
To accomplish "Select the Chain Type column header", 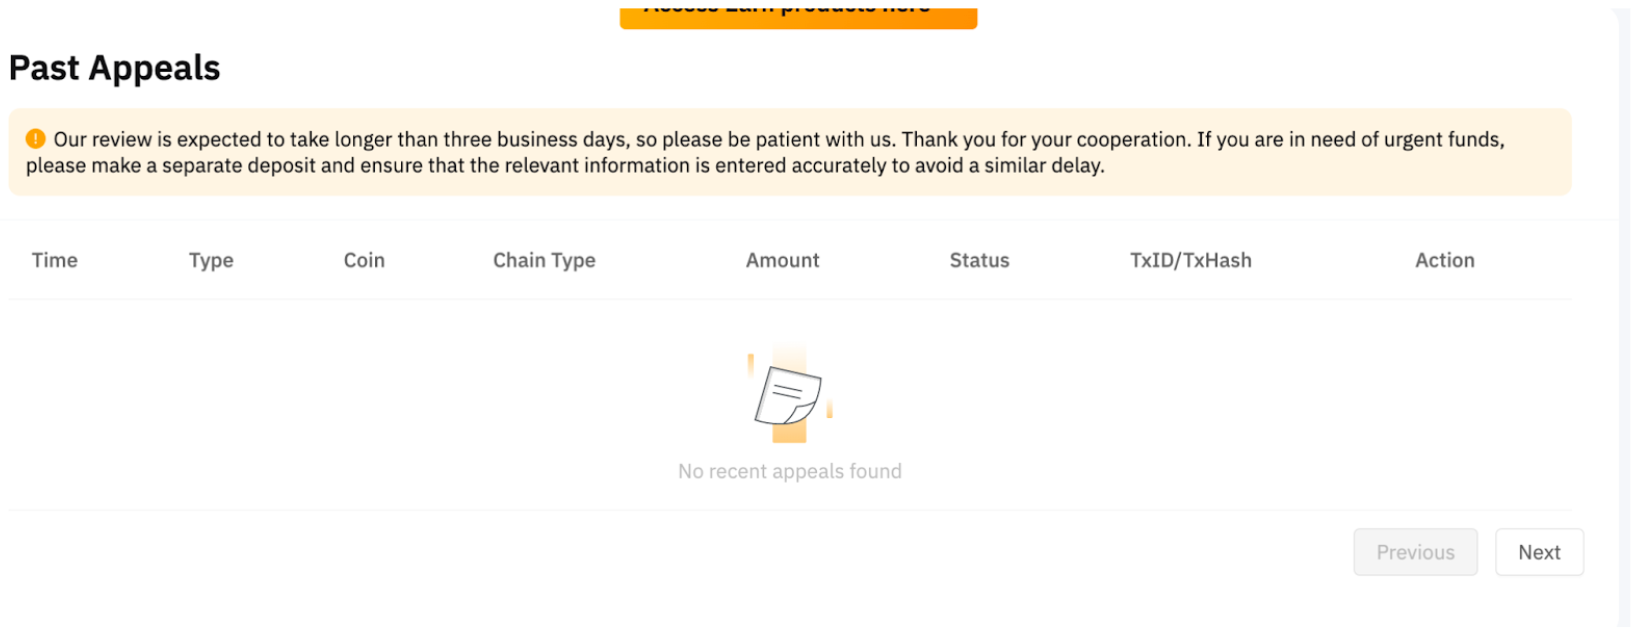I will (x=544, y=260).
